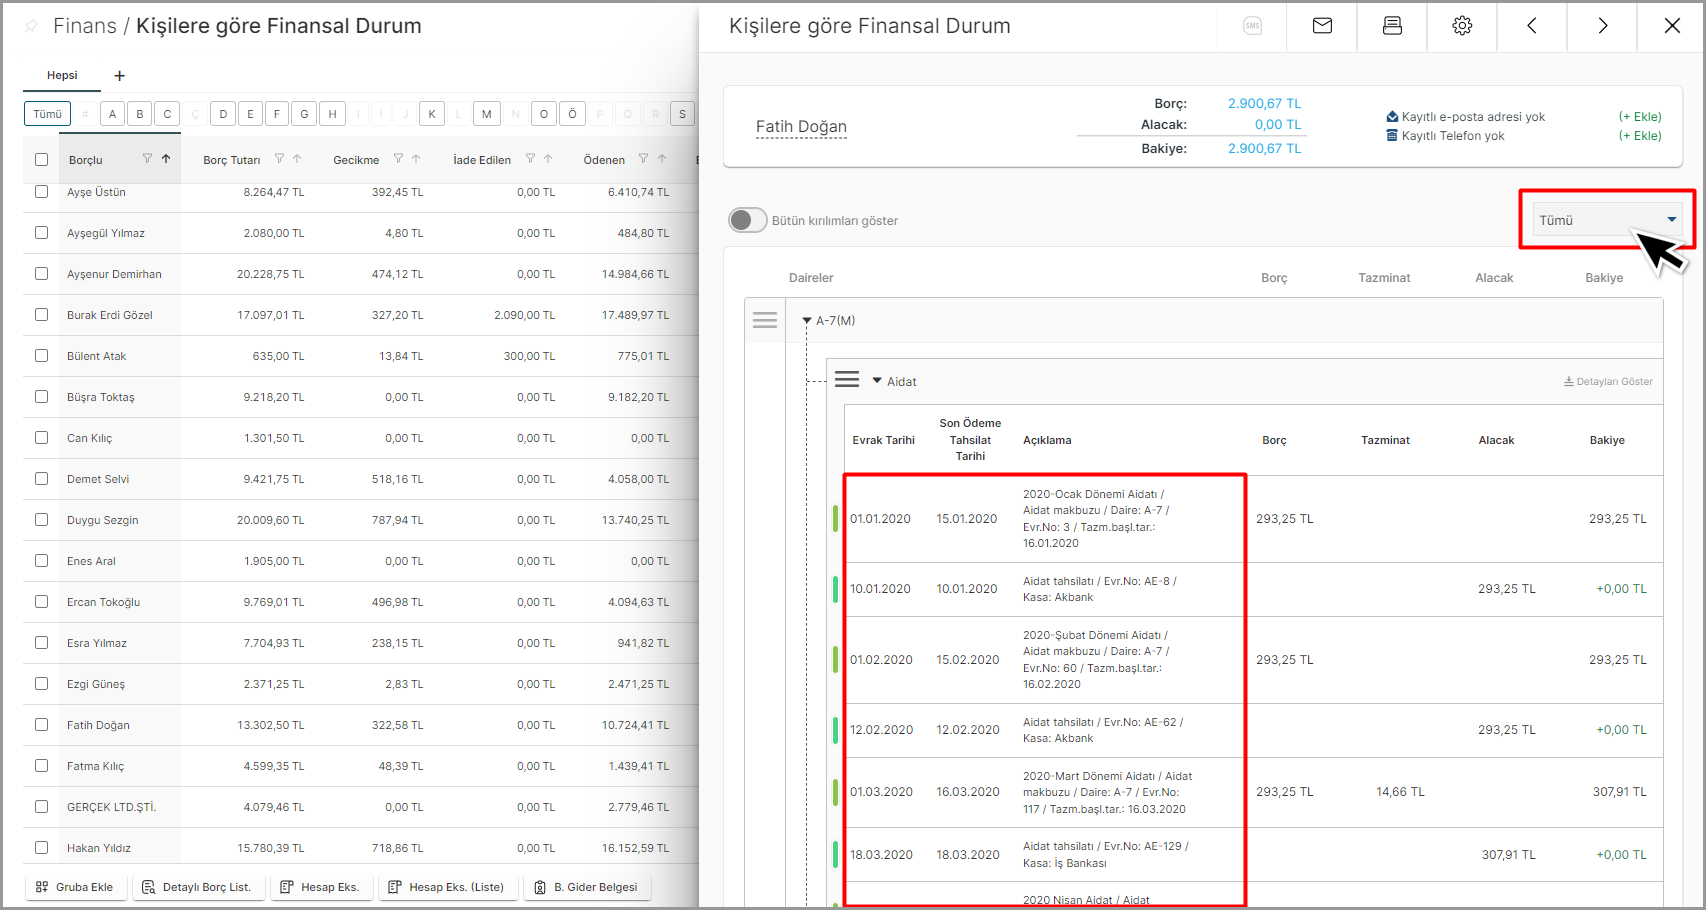This screenshot has width=1706, height=910.
Task: Click the Gruba Ekle button
Action: click(x=76, y=887)
